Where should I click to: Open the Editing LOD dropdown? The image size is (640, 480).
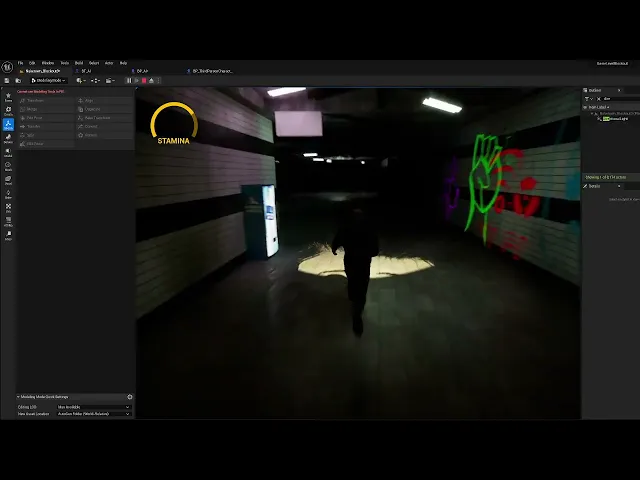(93, 407)
